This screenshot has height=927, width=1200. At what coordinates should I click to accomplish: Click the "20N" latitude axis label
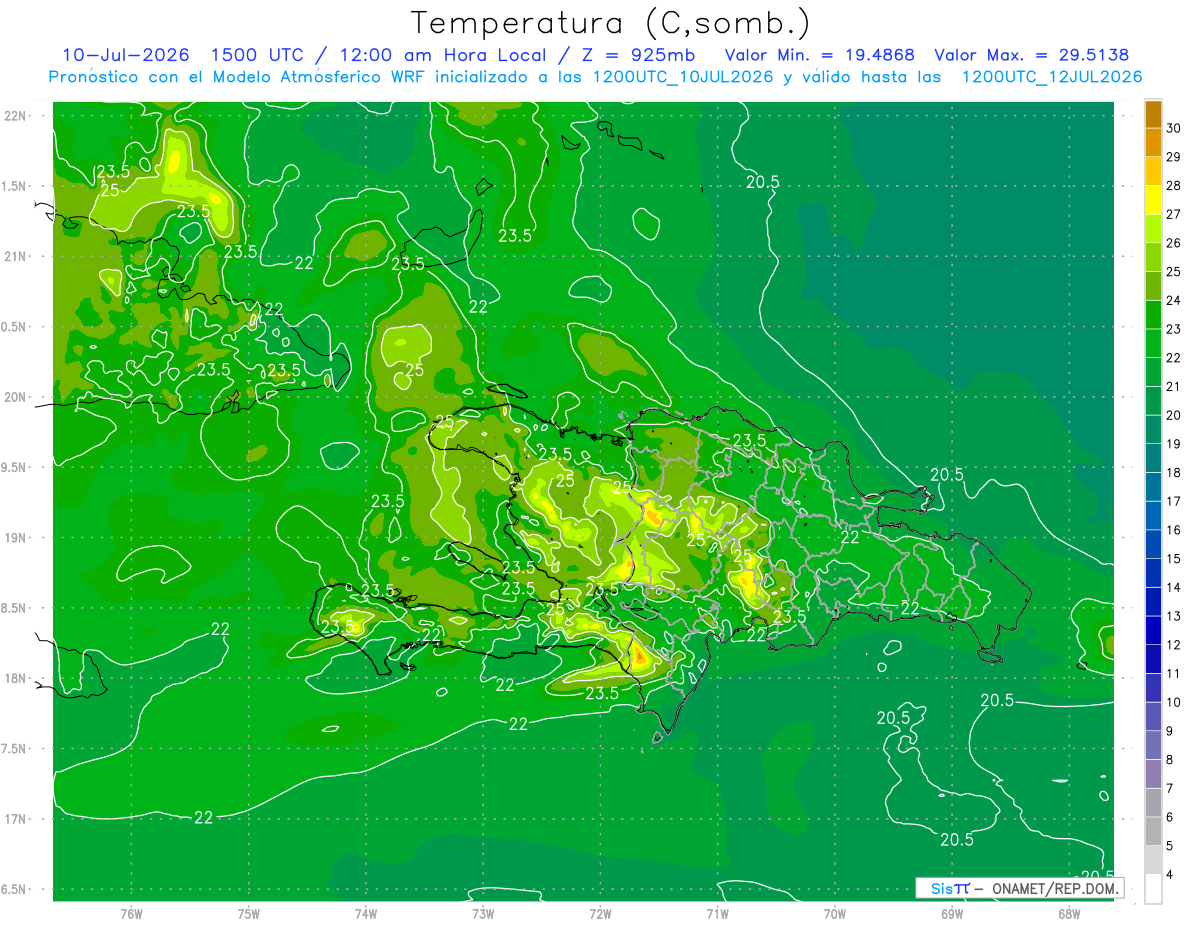[16, 397]
